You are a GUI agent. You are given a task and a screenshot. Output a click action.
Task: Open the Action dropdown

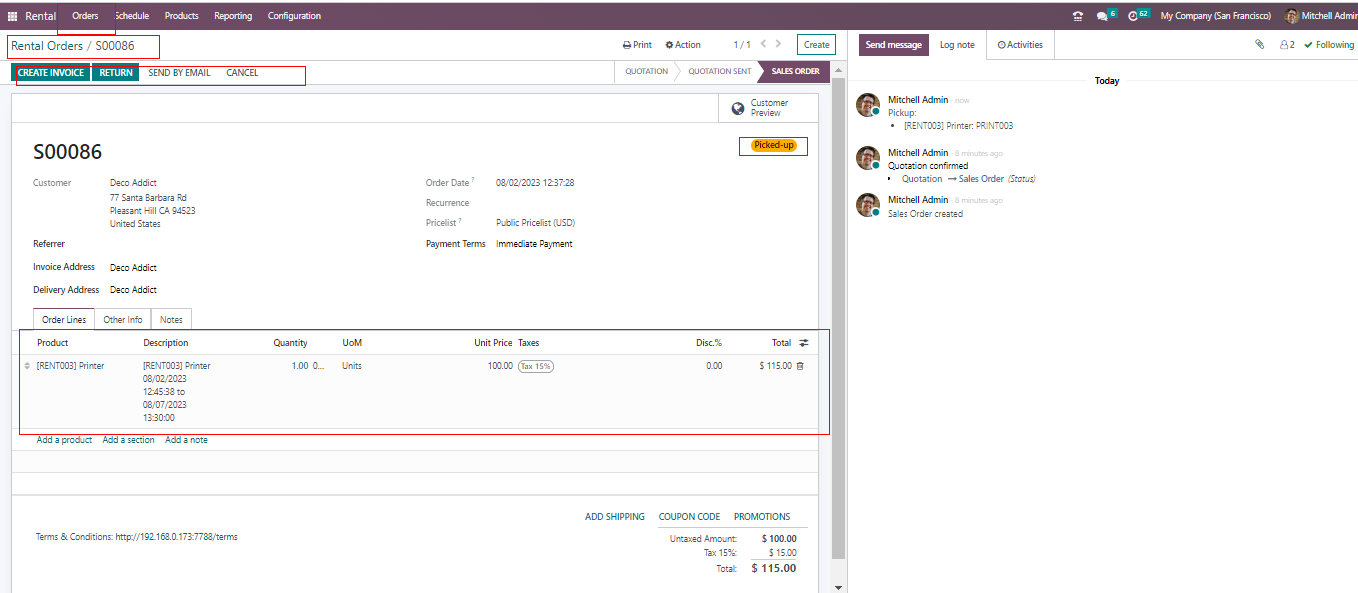point(683,45)
